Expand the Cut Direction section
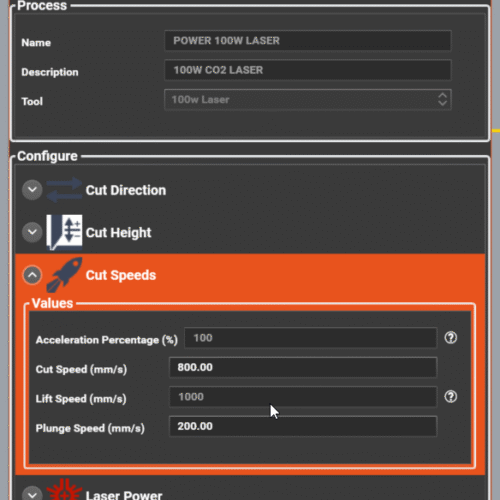Screen dimensions: 500x500 pyautogui.click(x=32, y=190)
